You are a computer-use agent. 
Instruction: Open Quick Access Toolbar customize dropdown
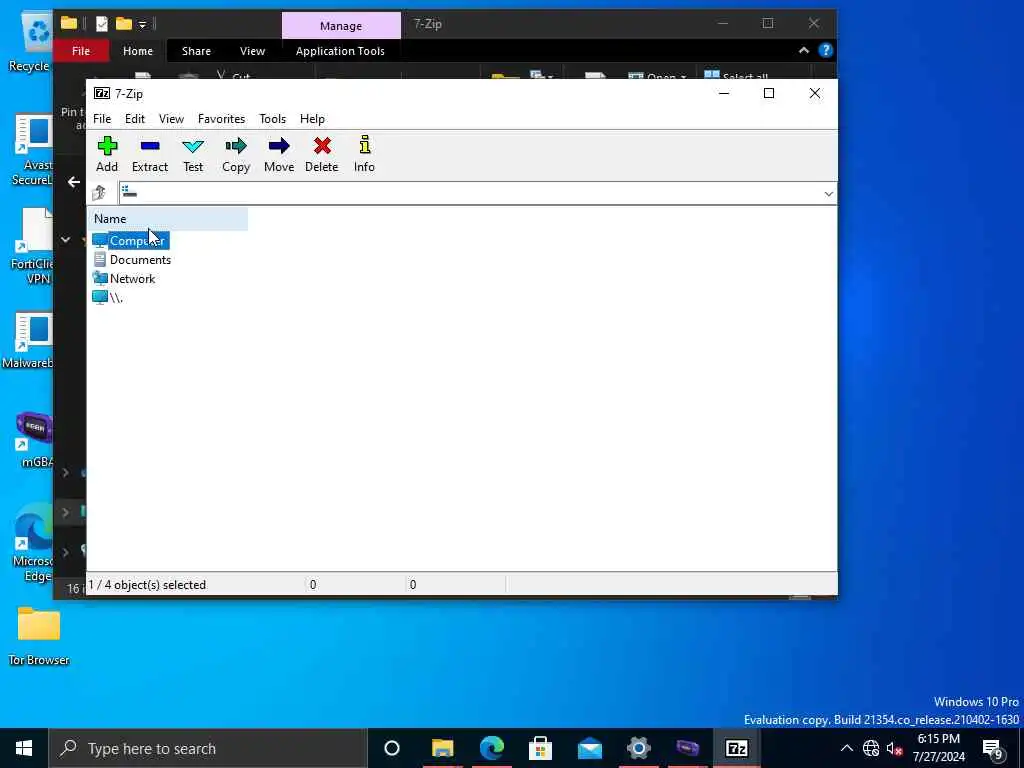(142, 25)
